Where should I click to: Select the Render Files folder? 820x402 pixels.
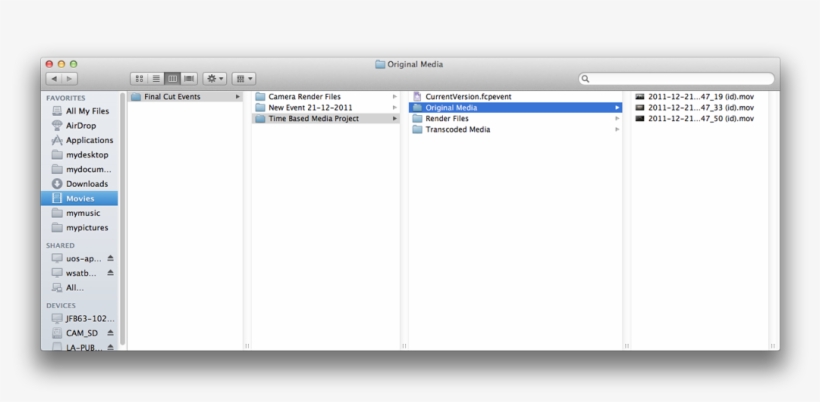point(516,119)
